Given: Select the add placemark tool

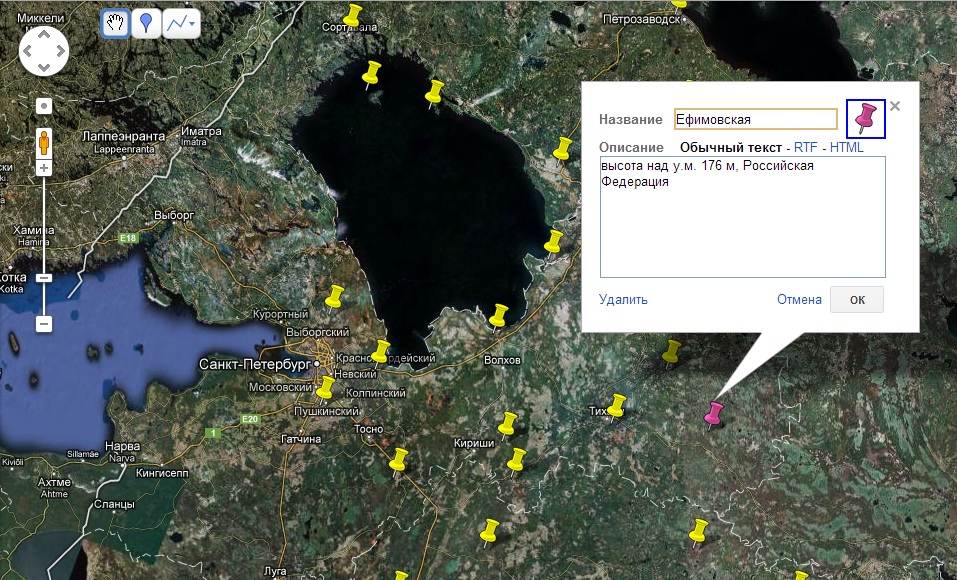Looking at the screenshot, I should [146, 24].
